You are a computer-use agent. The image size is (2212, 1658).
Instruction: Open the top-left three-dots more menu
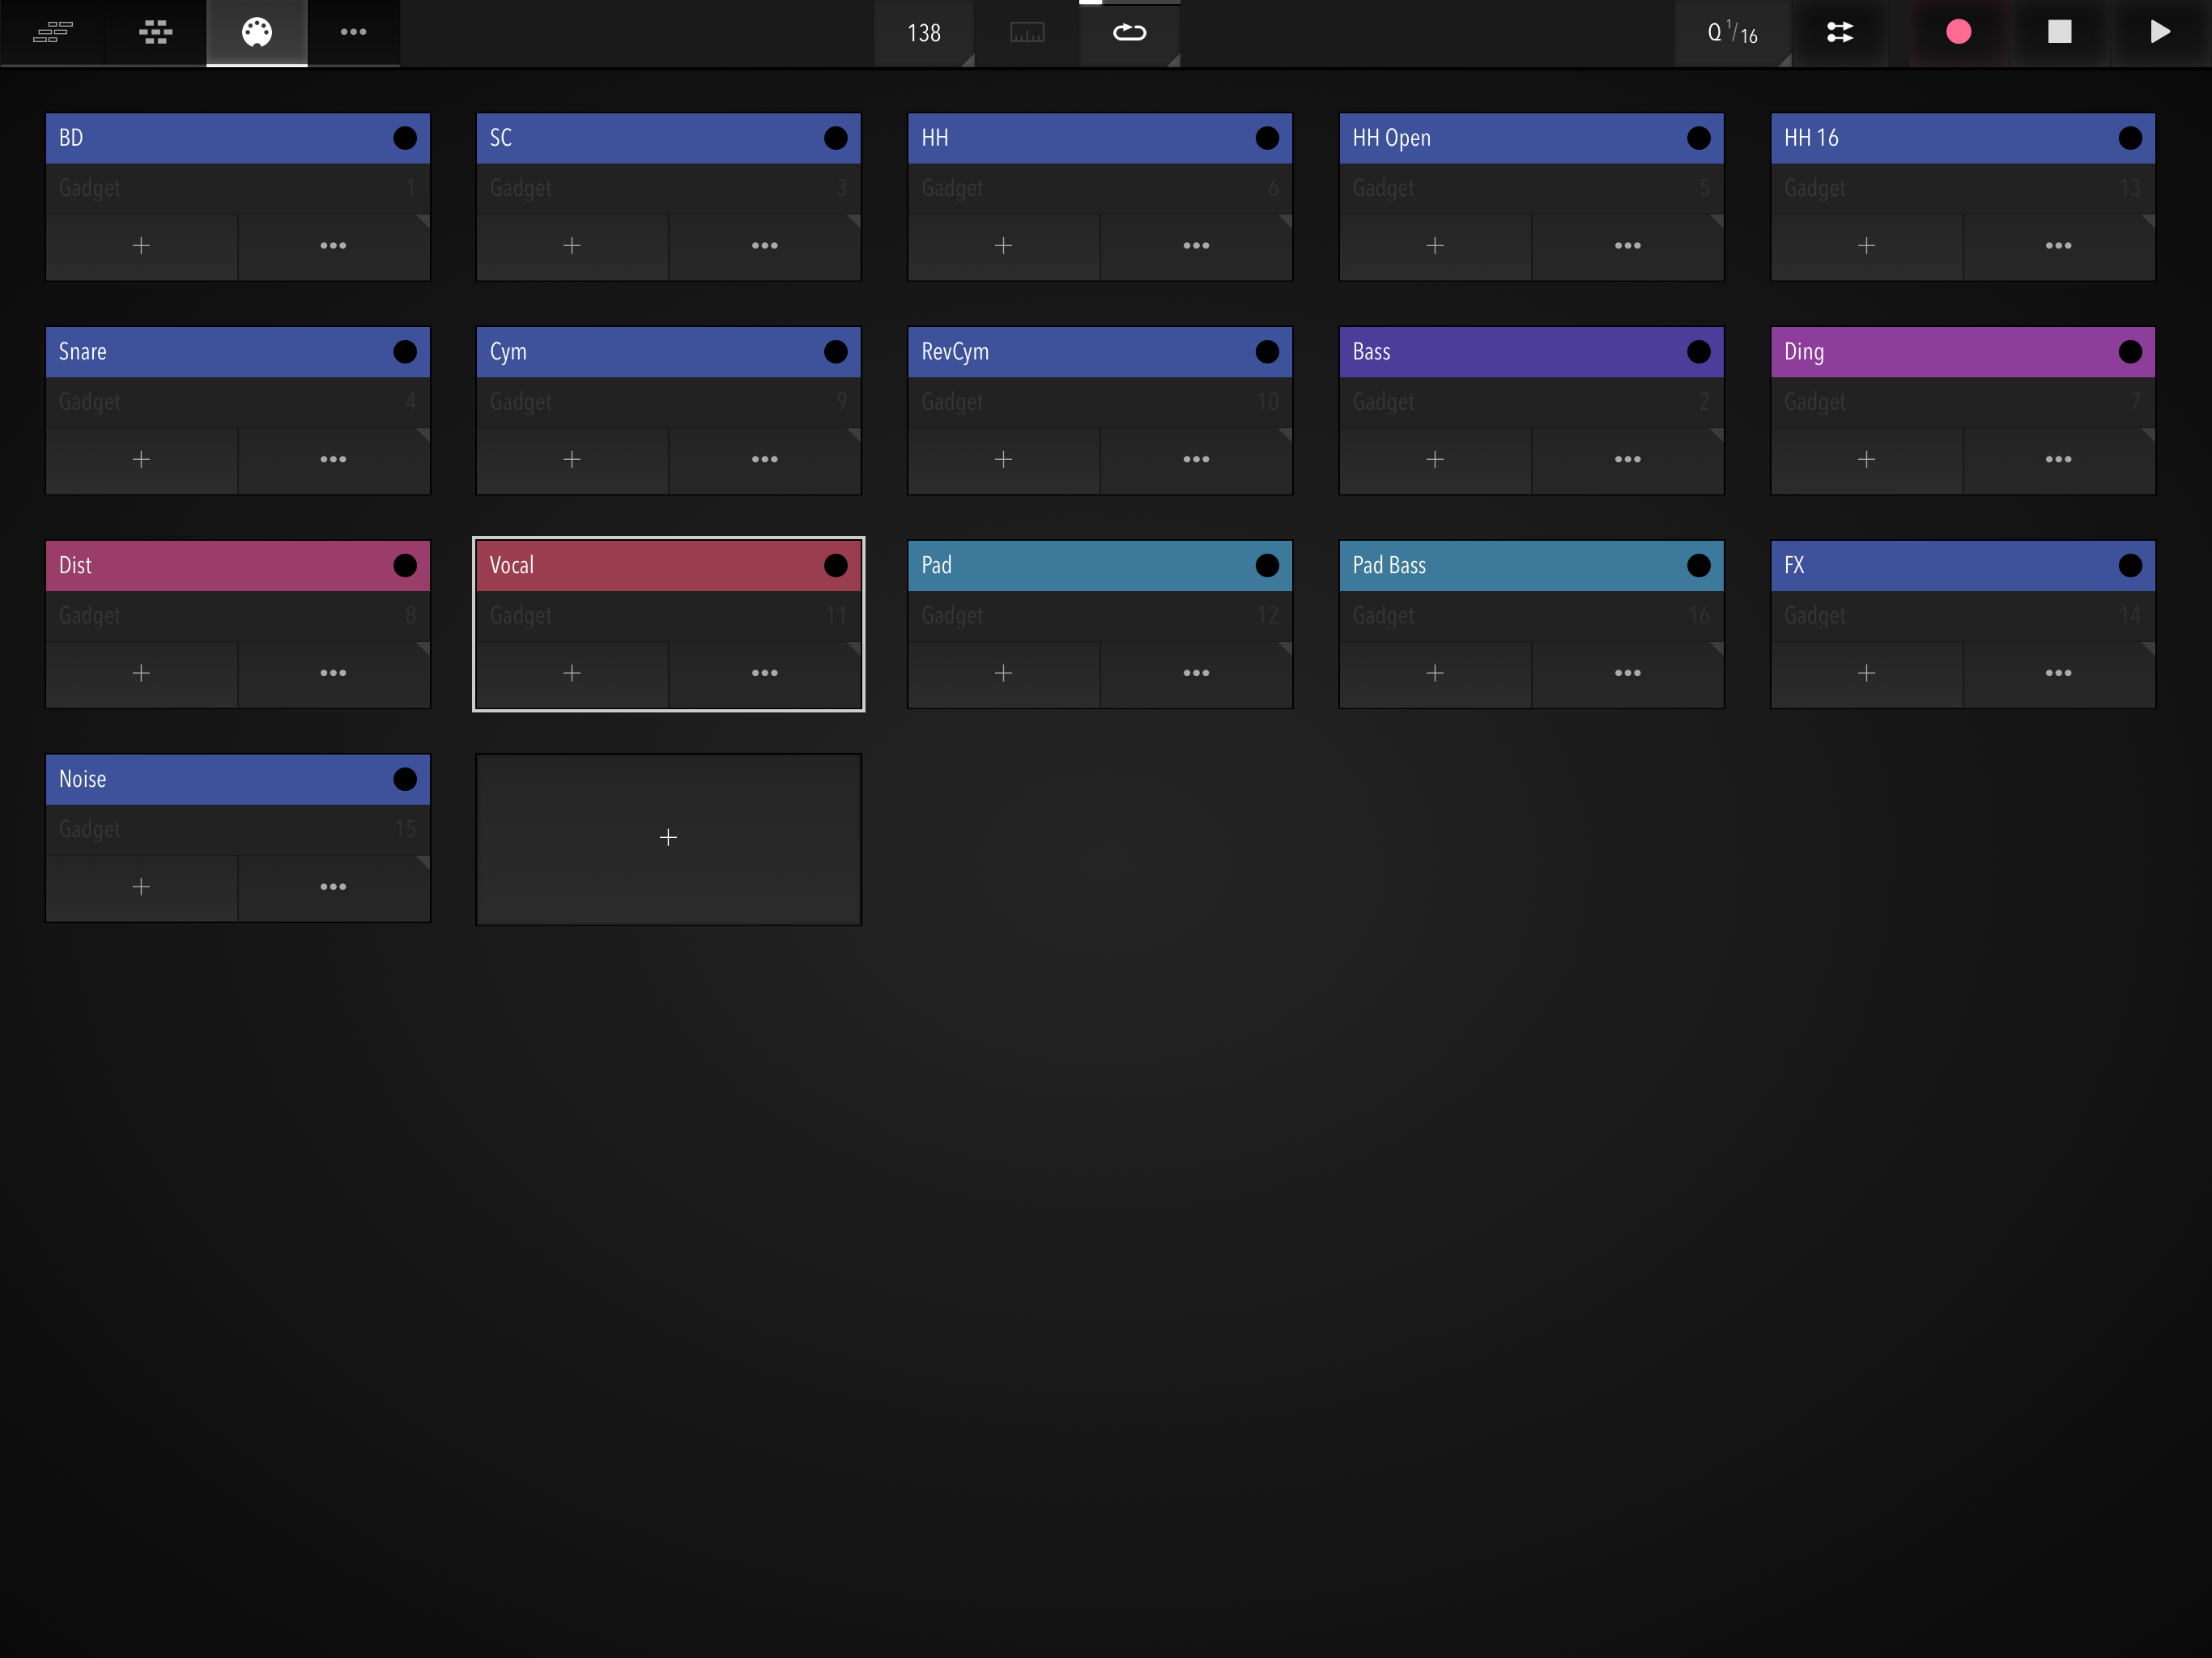(353, 32)
